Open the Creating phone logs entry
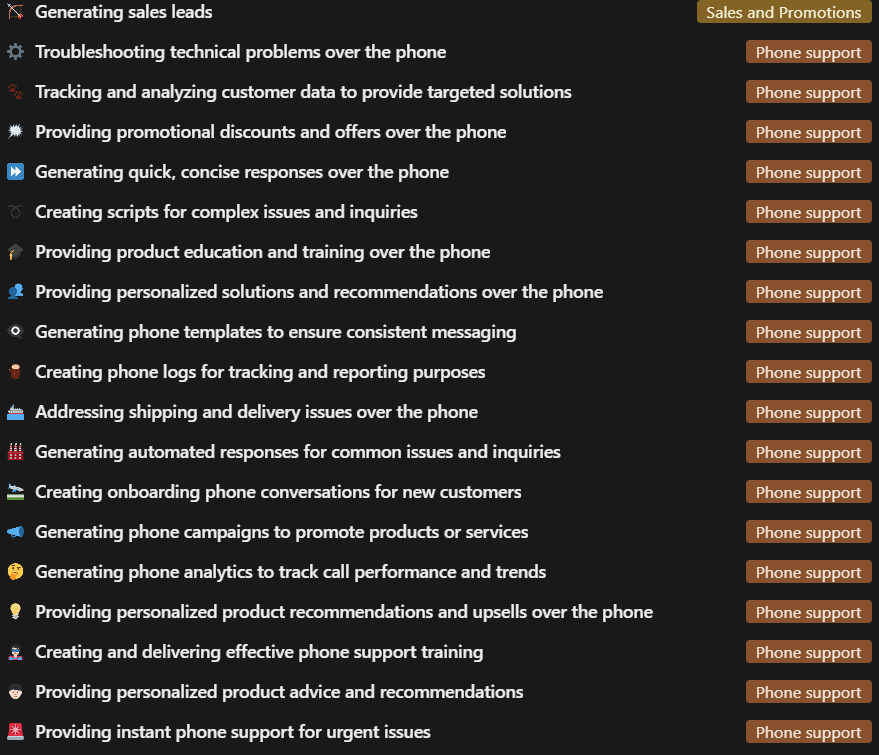This screenshot has width=879, height=755. coord(260,372)
